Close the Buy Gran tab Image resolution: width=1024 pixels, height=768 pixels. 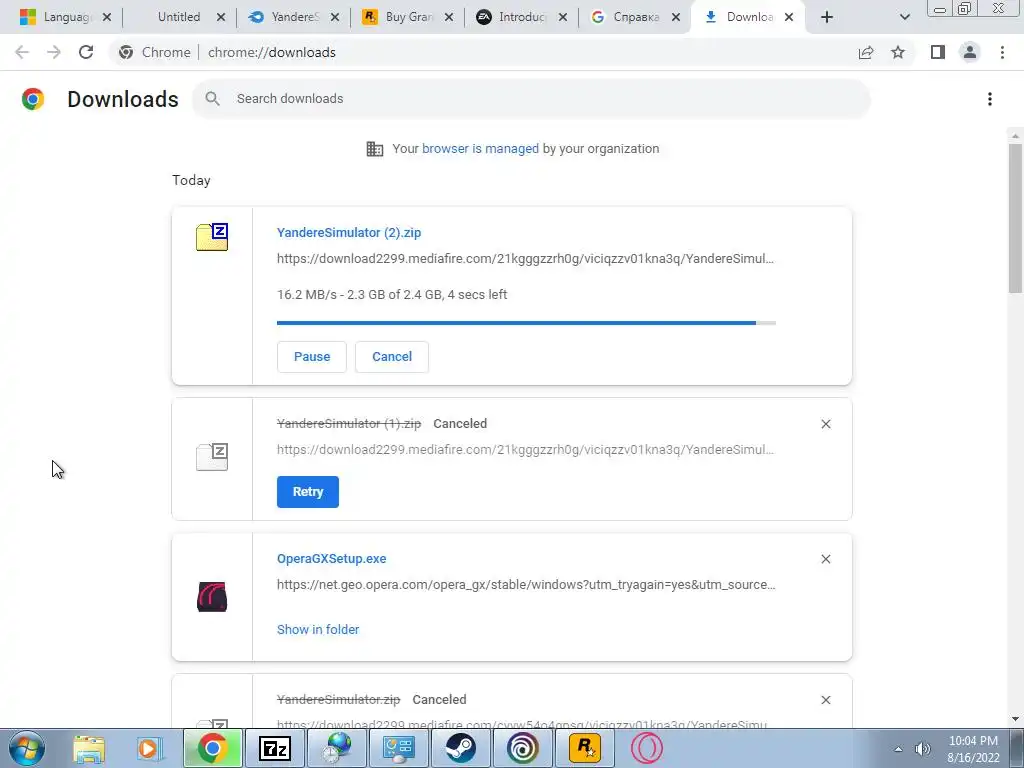(449, 17)
